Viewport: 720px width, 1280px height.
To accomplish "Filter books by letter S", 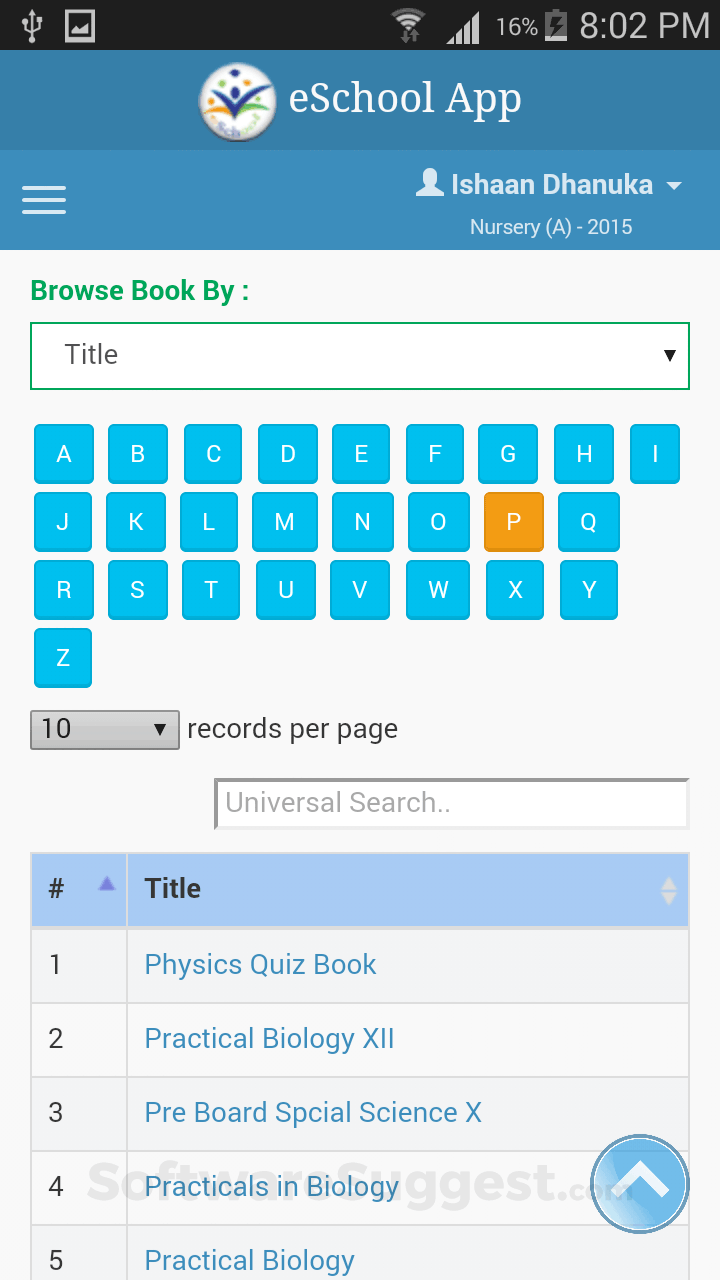I will click(x=138, y=590).
